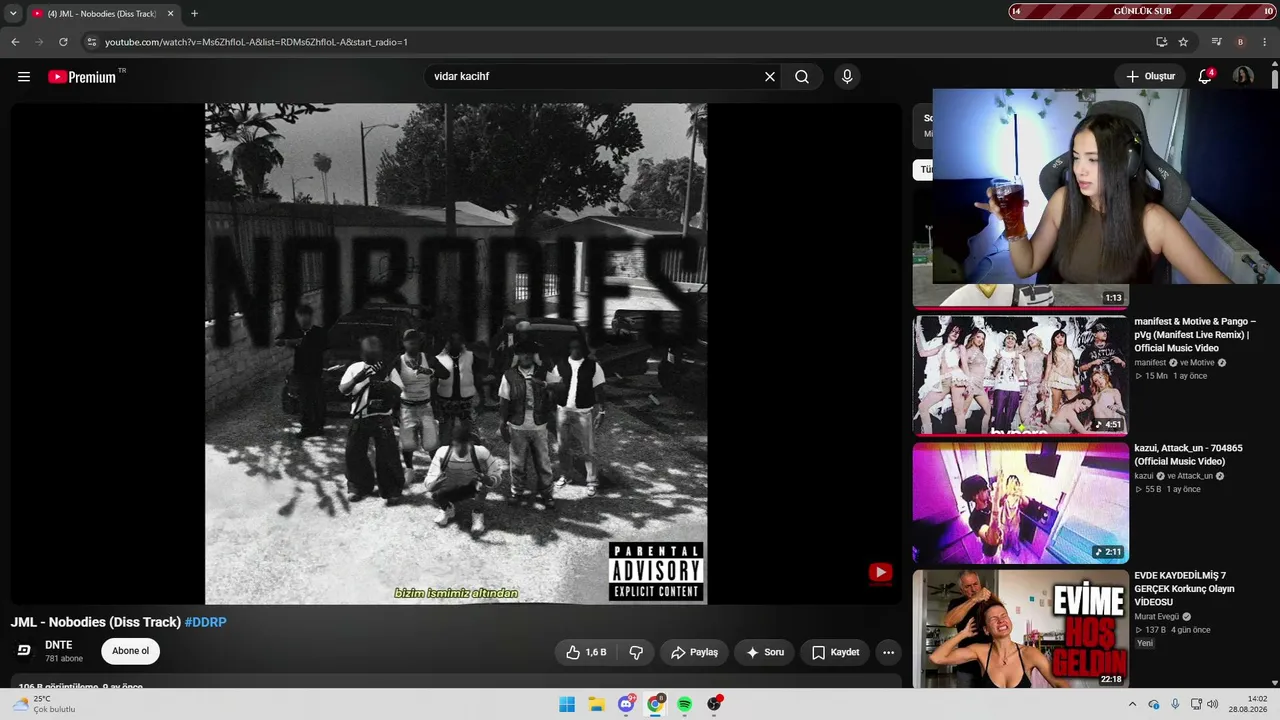This screenshot has height=720, width=1280.
Task: Click the address bar URL
Action: pos(256,42)
